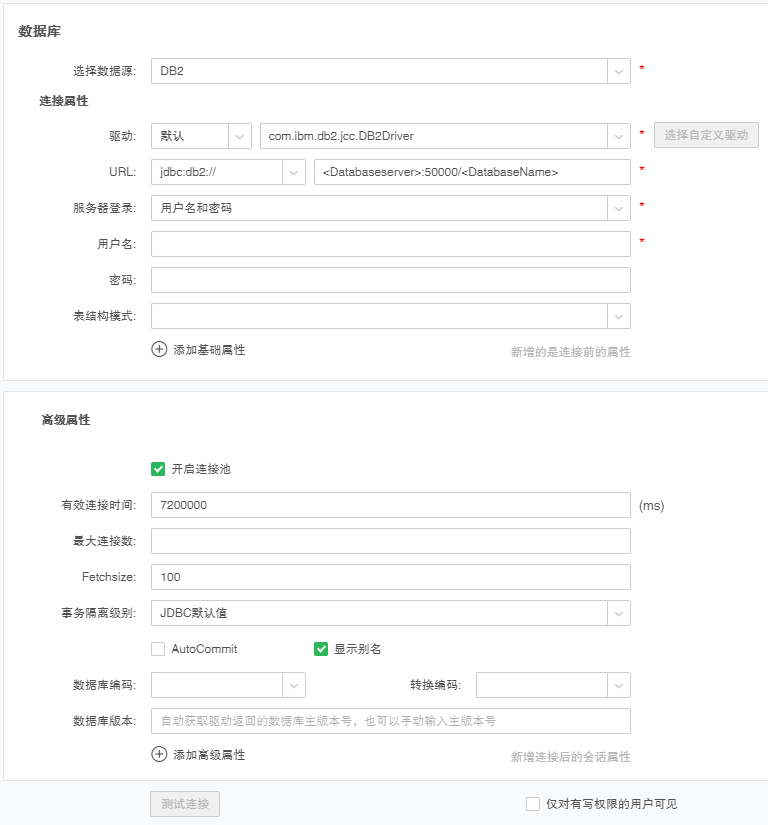This screenshot has width=768, height=825.
Task: Open the 选择数据源 DB2 dropdown
Action: click(619, 71)
